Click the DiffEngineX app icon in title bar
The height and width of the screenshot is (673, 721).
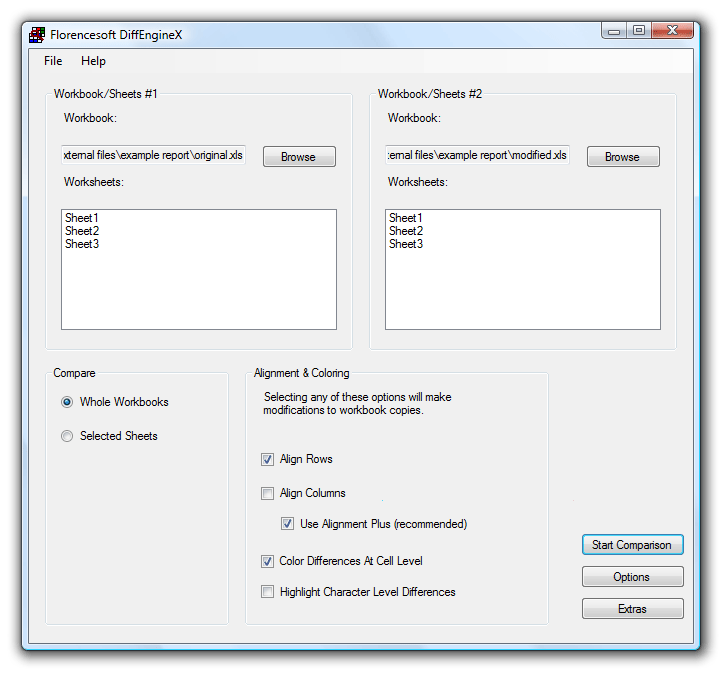pyautogui.click(x=37, y=35)
